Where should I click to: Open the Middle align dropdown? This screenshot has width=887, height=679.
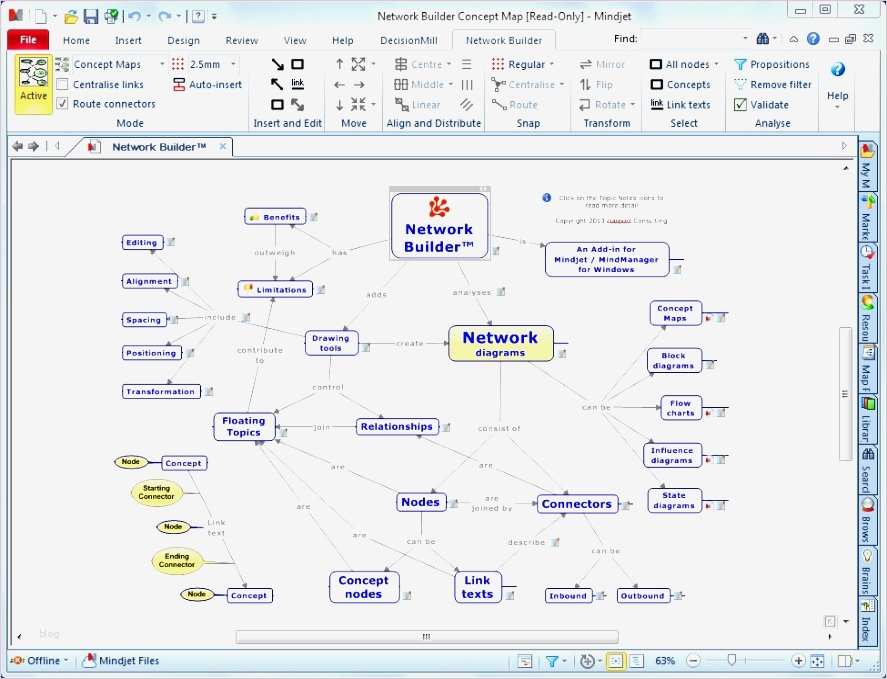[451, 84]
